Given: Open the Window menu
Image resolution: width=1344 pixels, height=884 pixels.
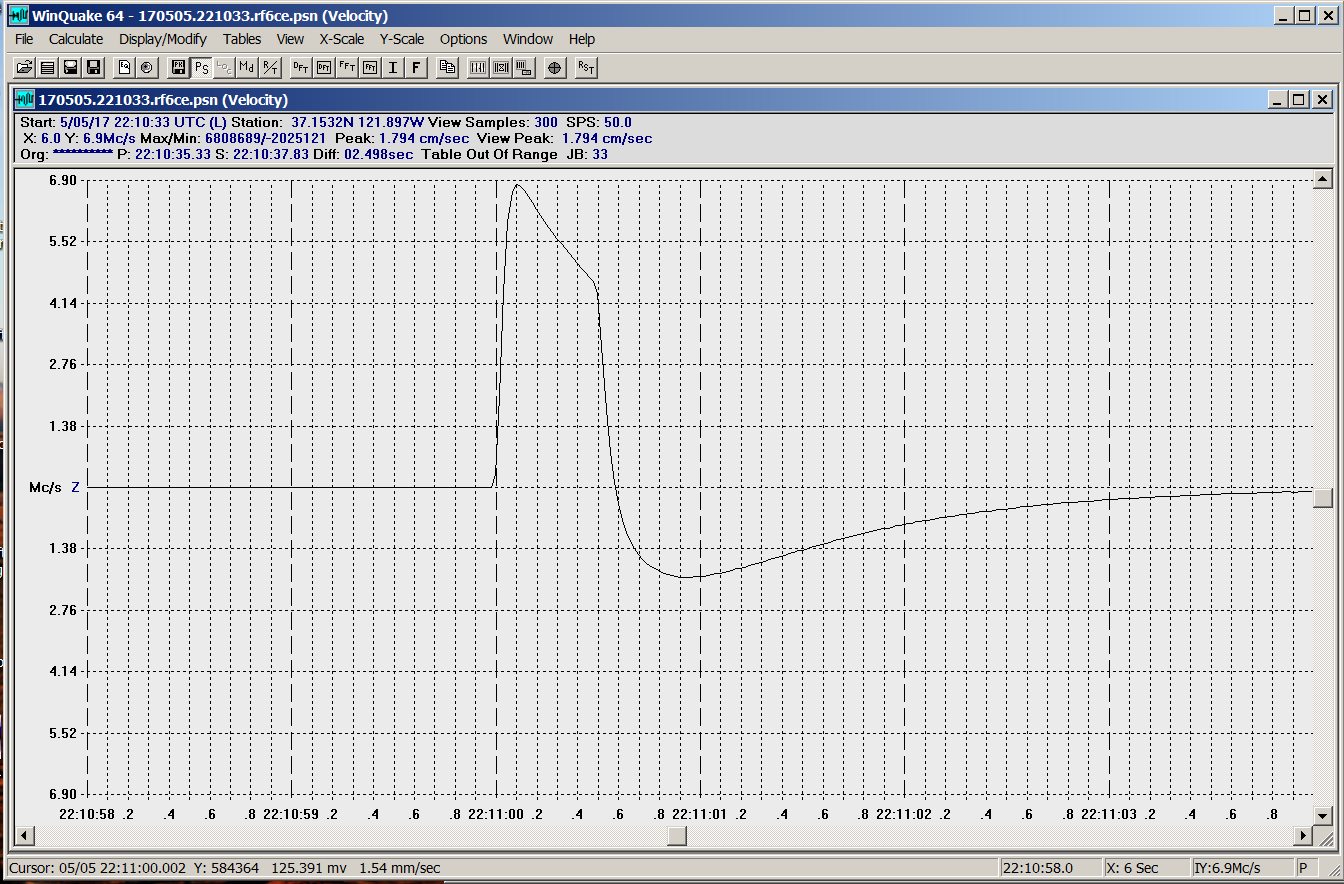Looking at the screenshot, I should [x=528, y=39].
